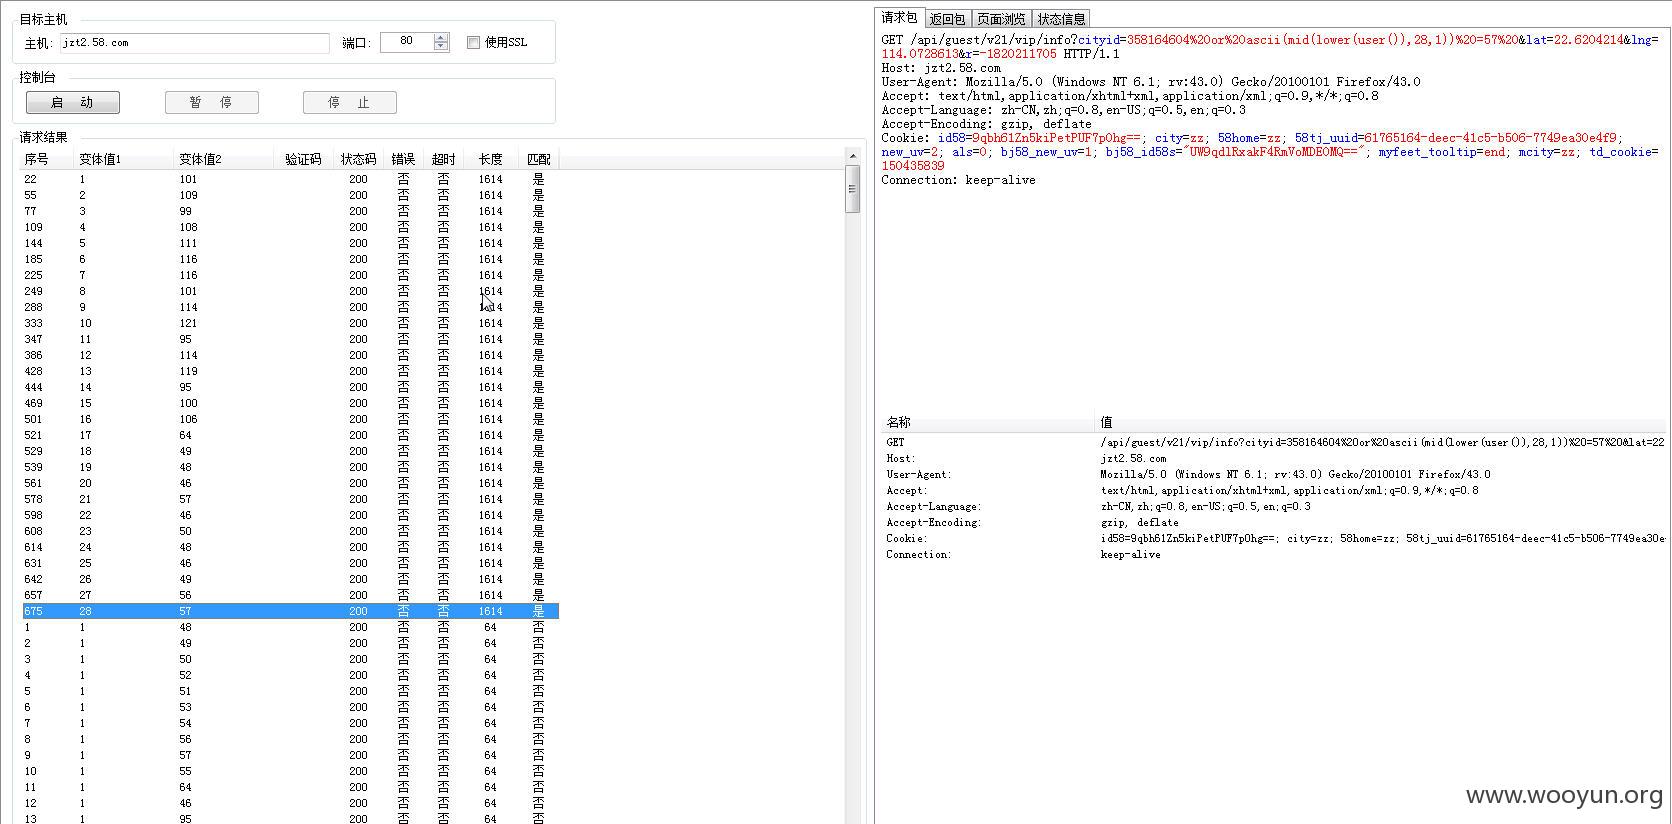Image resolution: width=1672 pixels, height=824 pixels.
Task: Click the 停止 stop button
Action: click(350, 102)
